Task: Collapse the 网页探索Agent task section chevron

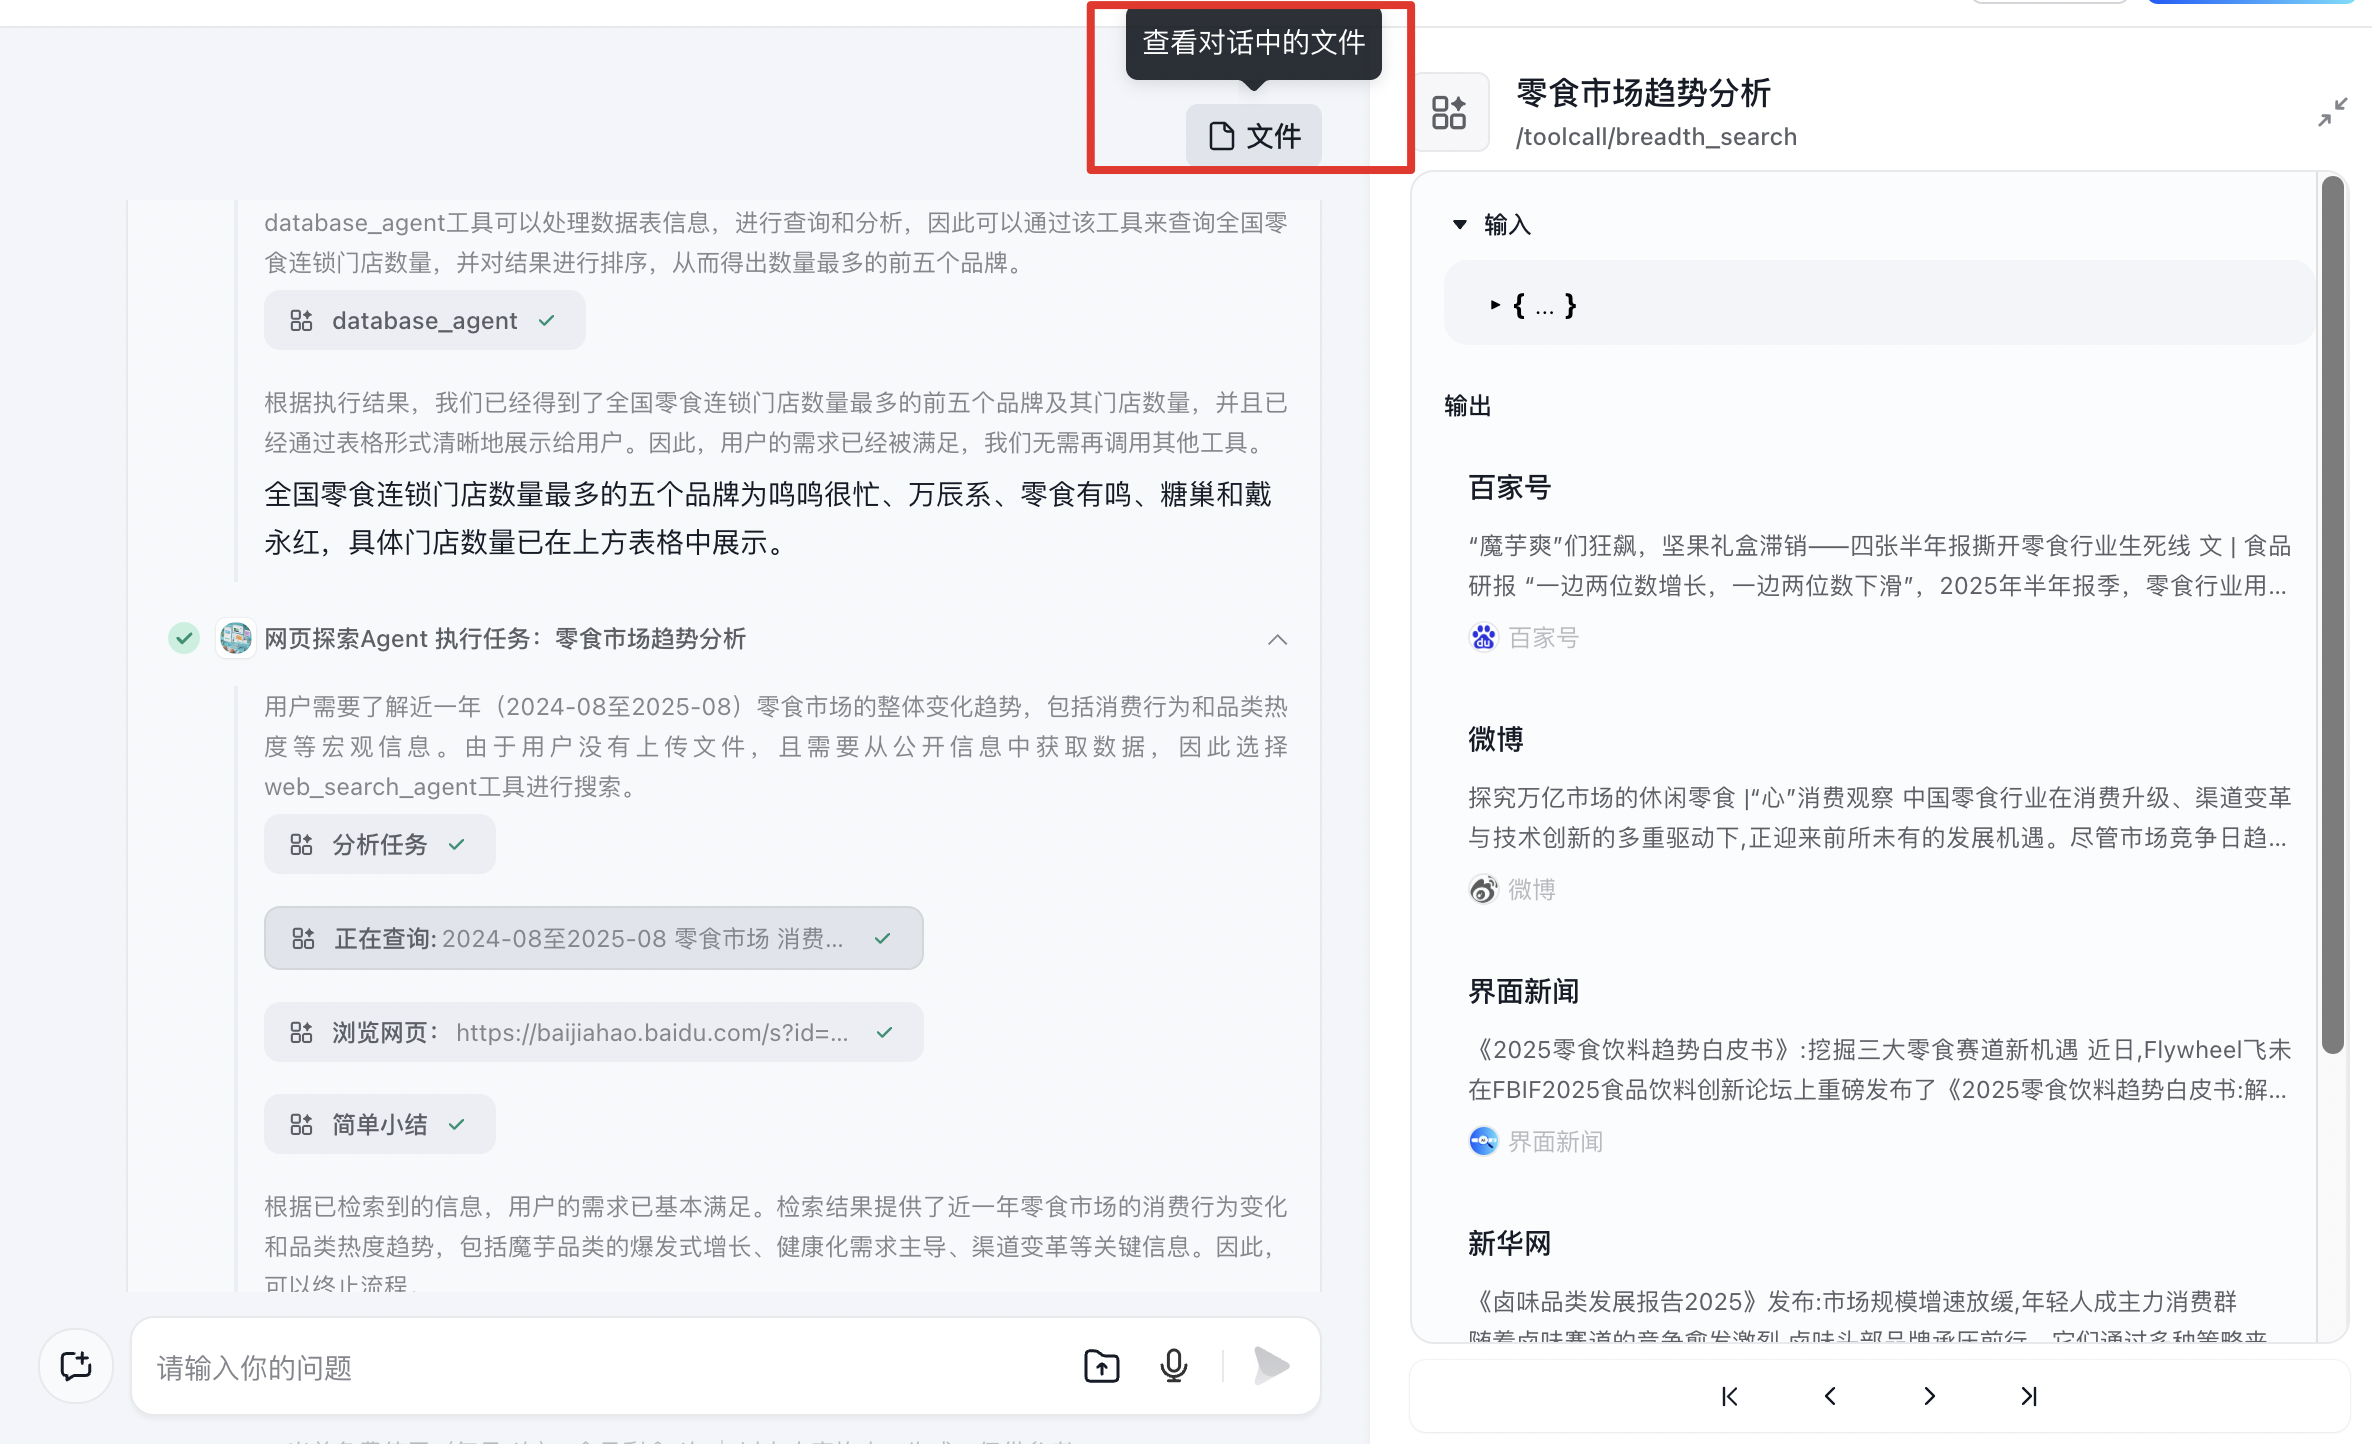Action: [1277, 639]
